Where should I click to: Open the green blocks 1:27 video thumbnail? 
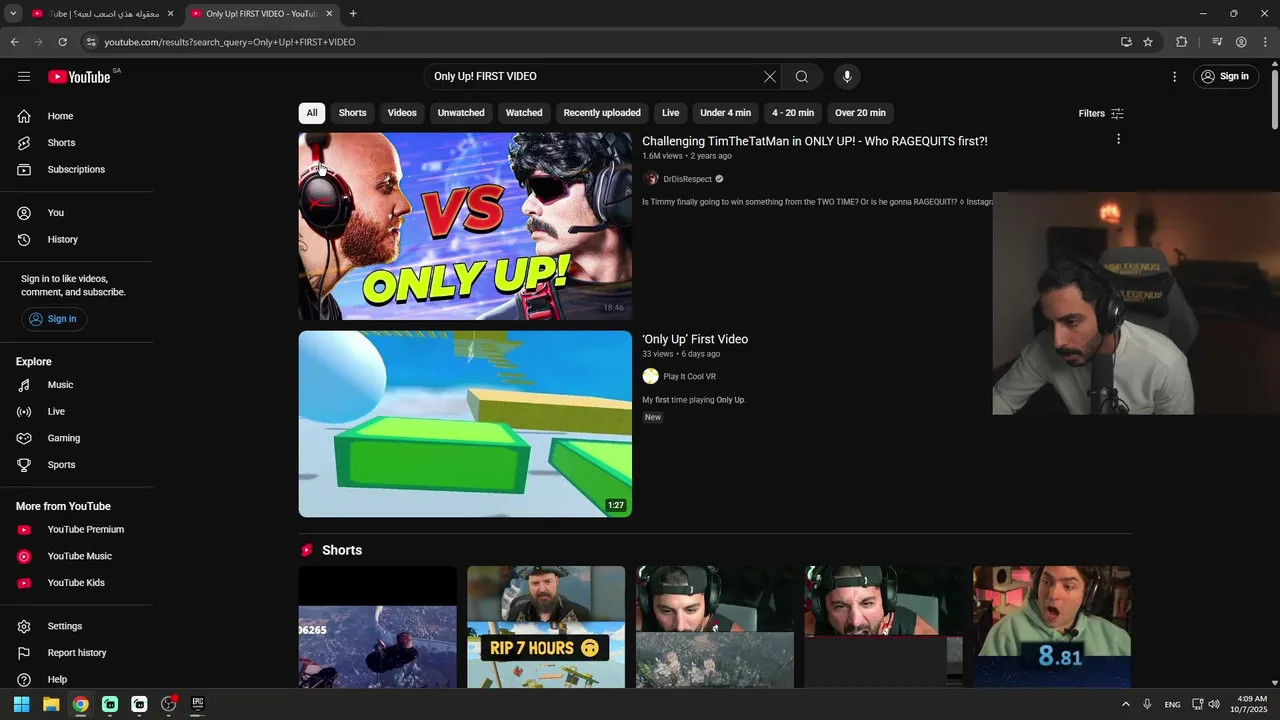coord(465,424)
